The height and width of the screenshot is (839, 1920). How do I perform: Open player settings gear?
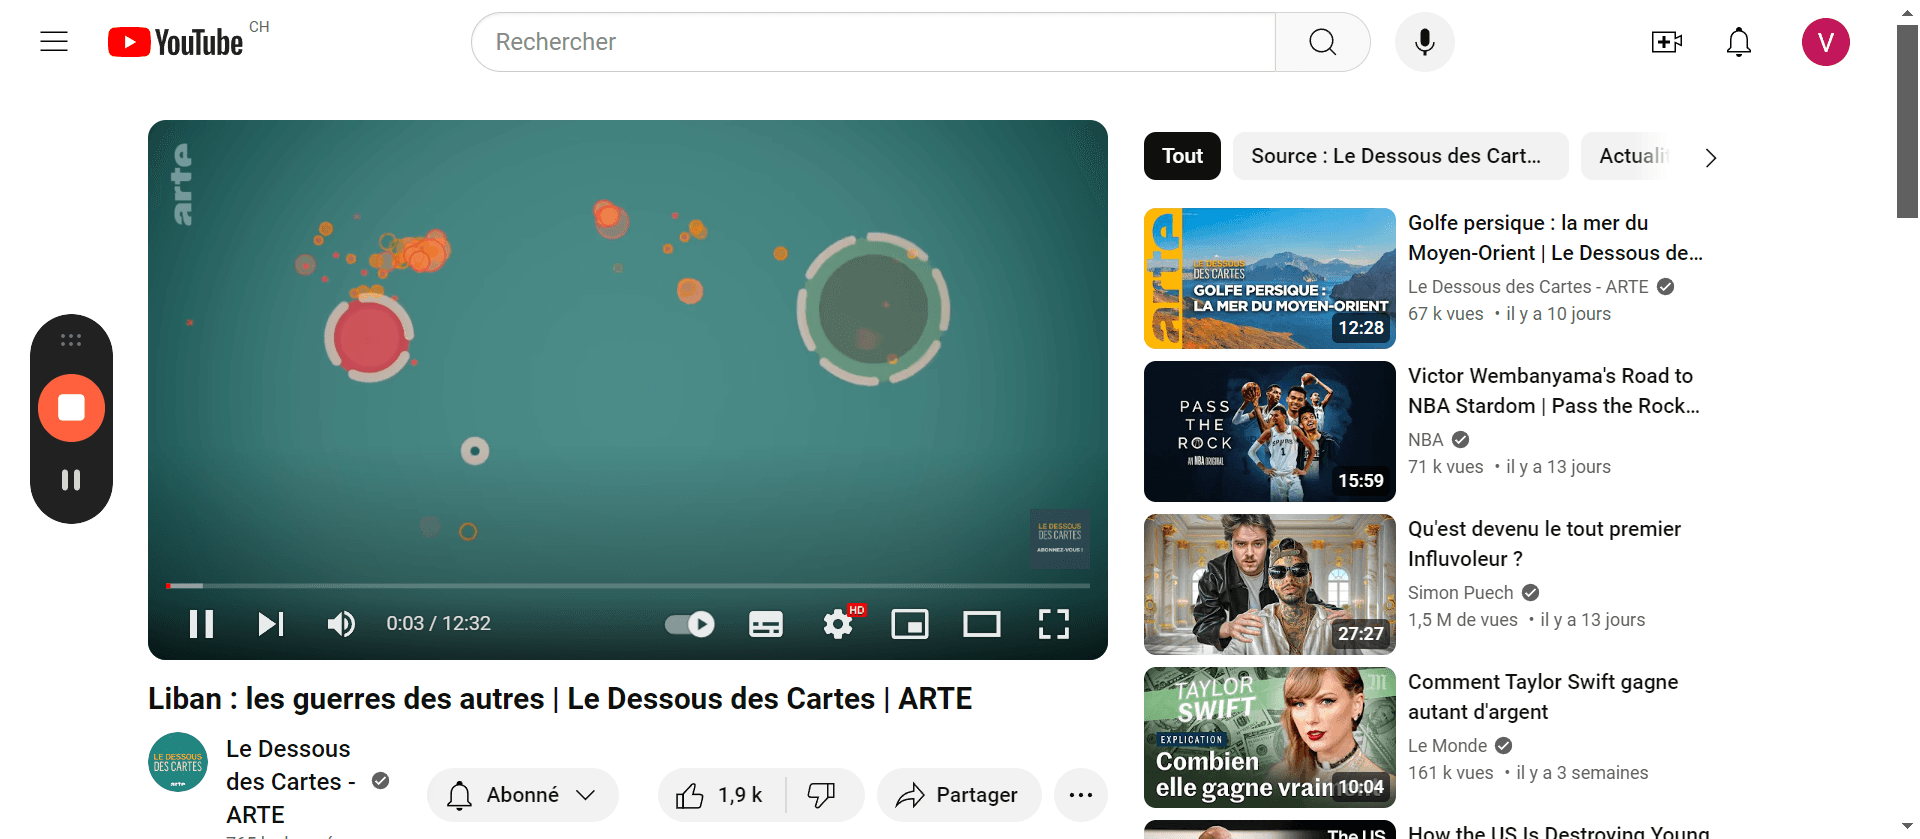839,624
